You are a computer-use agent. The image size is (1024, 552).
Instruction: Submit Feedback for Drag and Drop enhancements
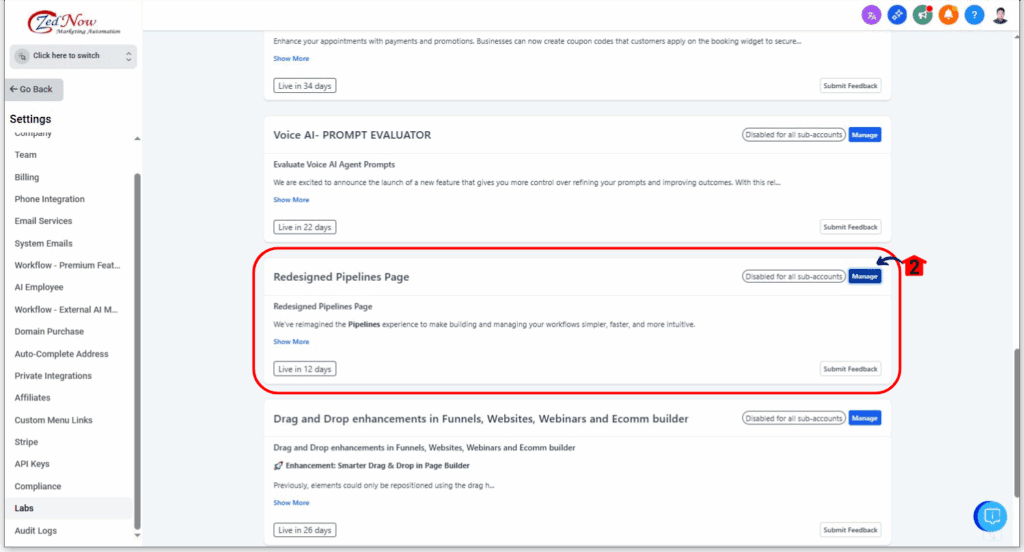click(x=850, y=530)
